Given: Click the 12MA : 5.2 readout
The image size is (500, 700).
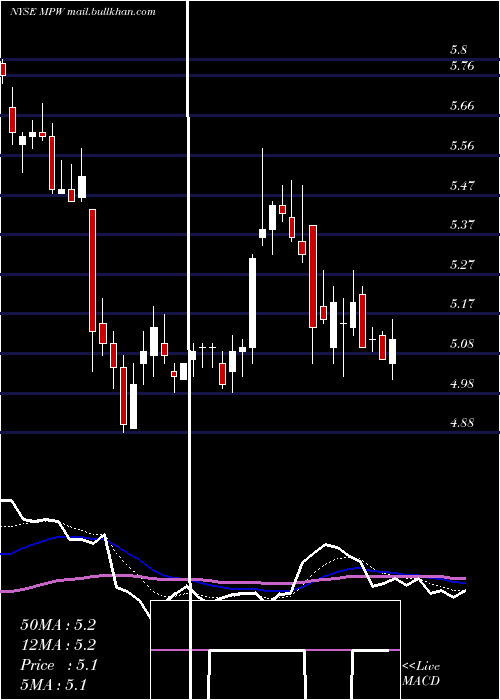Looking at the screenshot, I should click(x=58, y=645).
